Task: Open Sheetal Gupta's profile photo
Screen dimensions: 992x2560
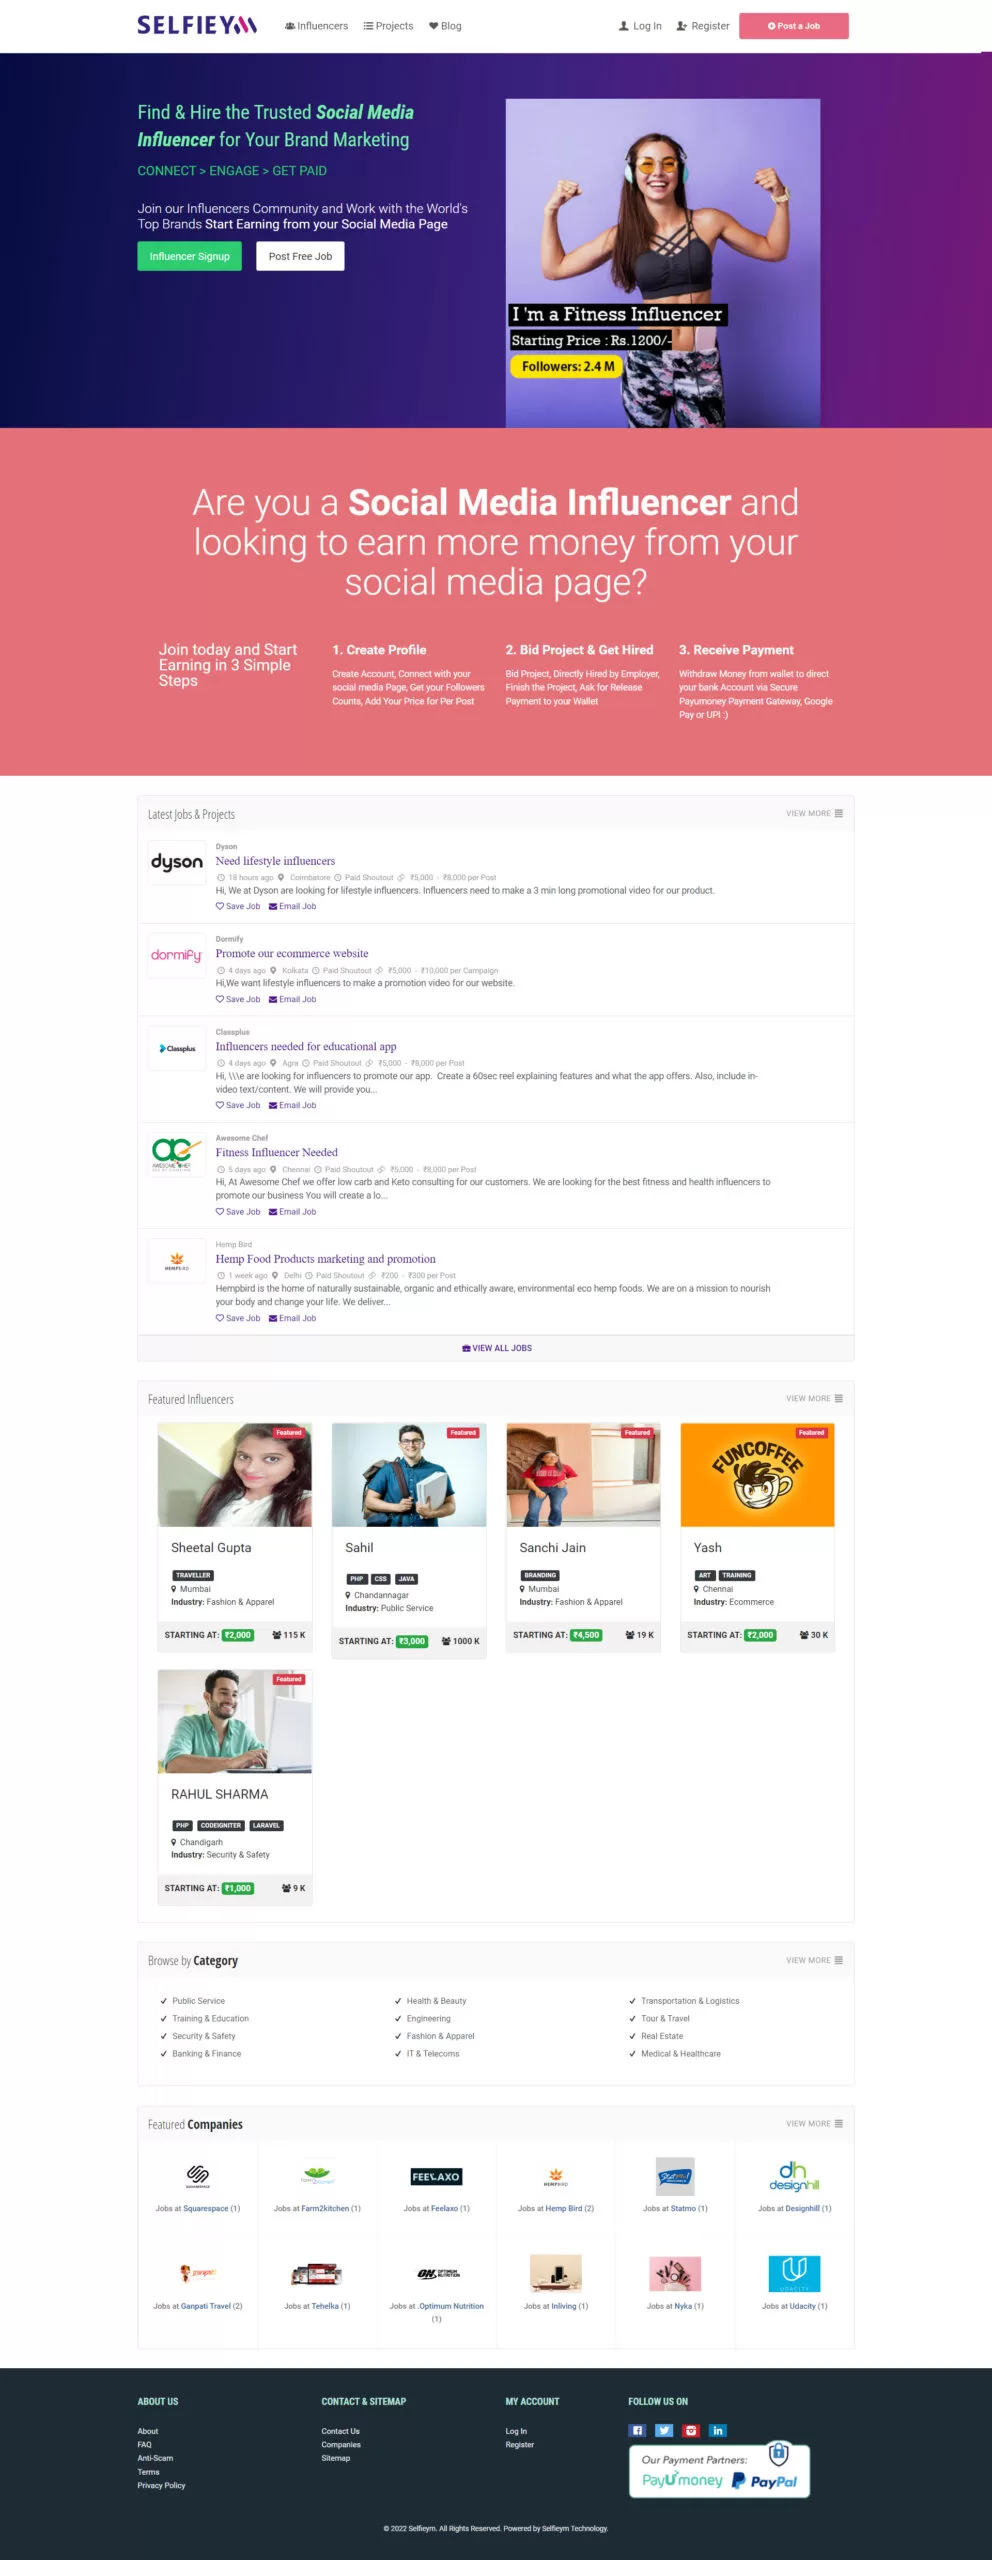Action: click(x=235, y=1474)
